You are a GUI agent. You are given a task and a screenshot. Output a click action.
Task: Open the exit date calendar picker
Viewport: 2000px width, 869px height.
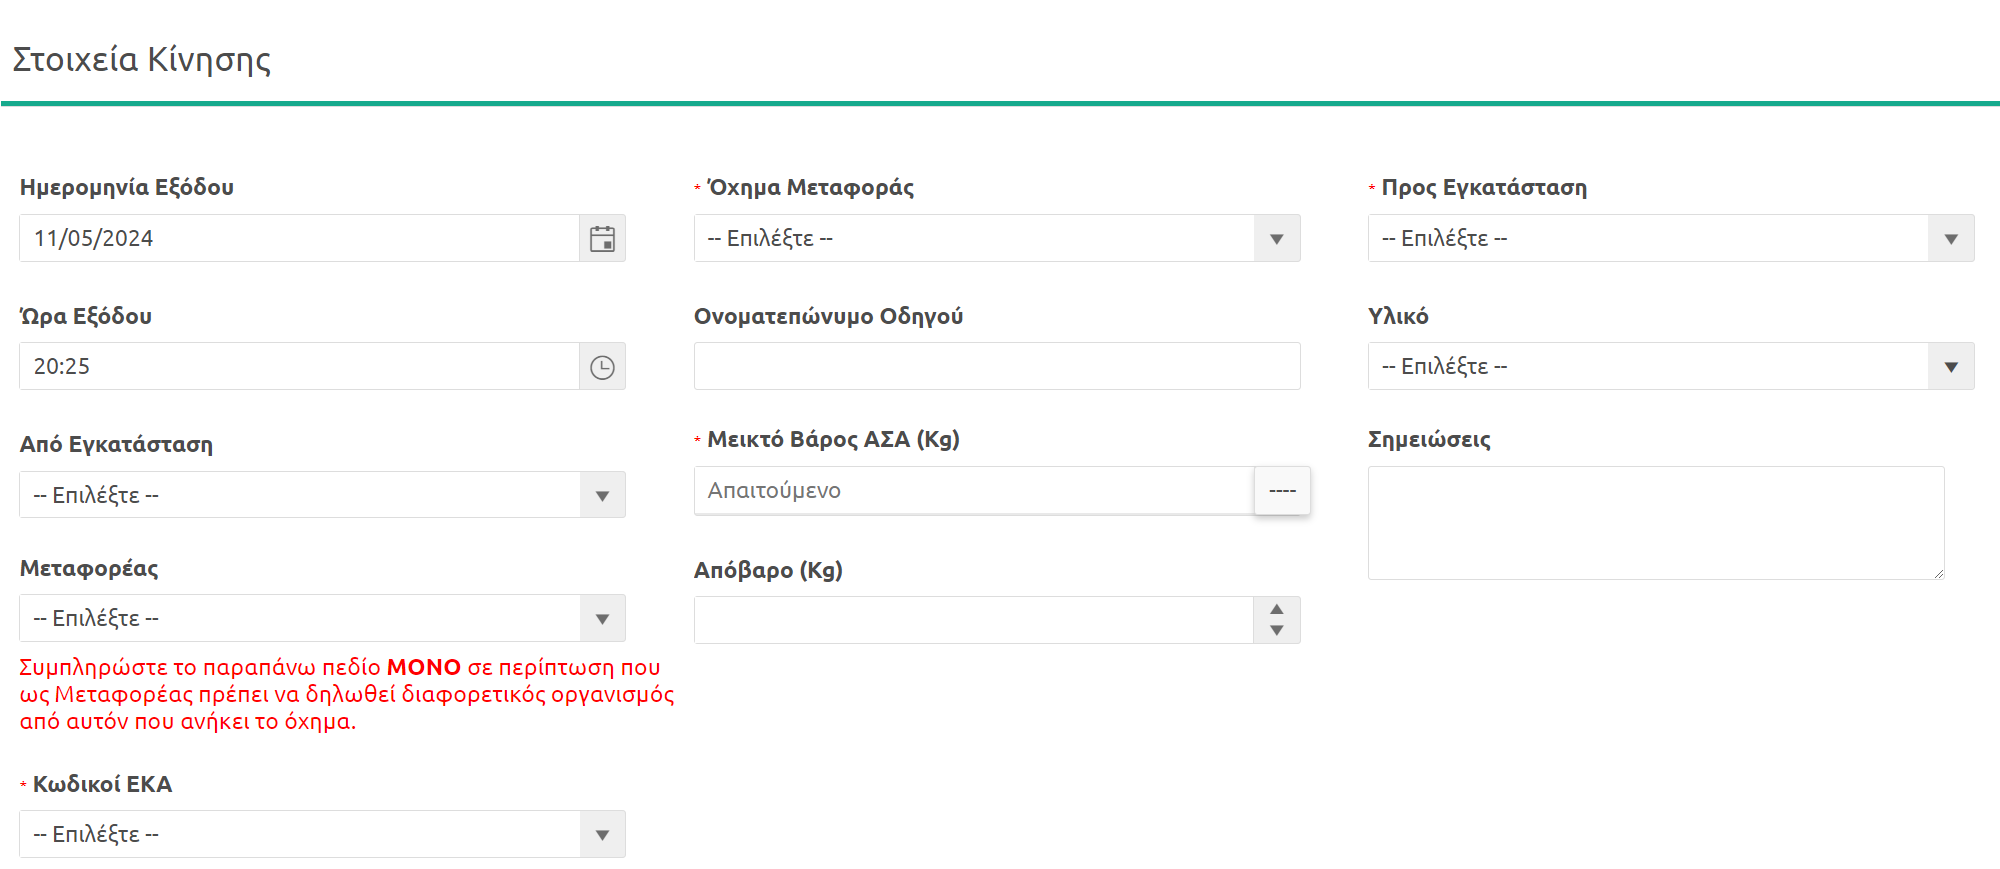pos(602,239)
